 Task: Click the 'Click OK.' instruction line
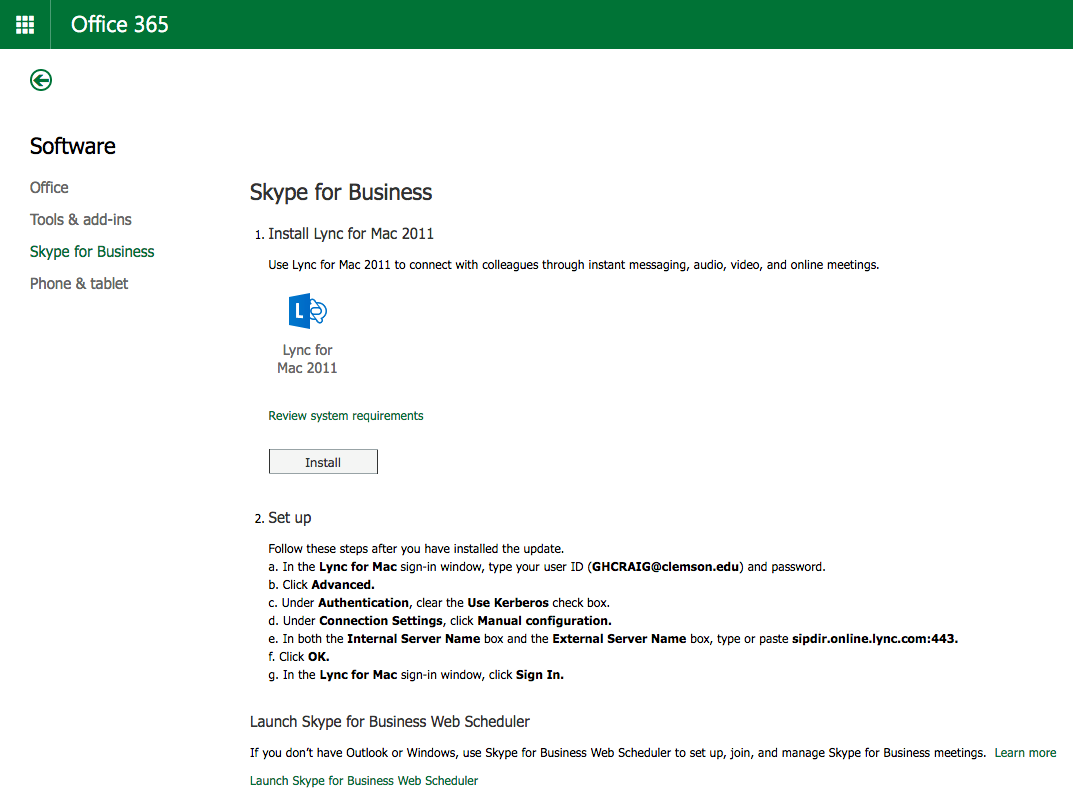[299, 657]
